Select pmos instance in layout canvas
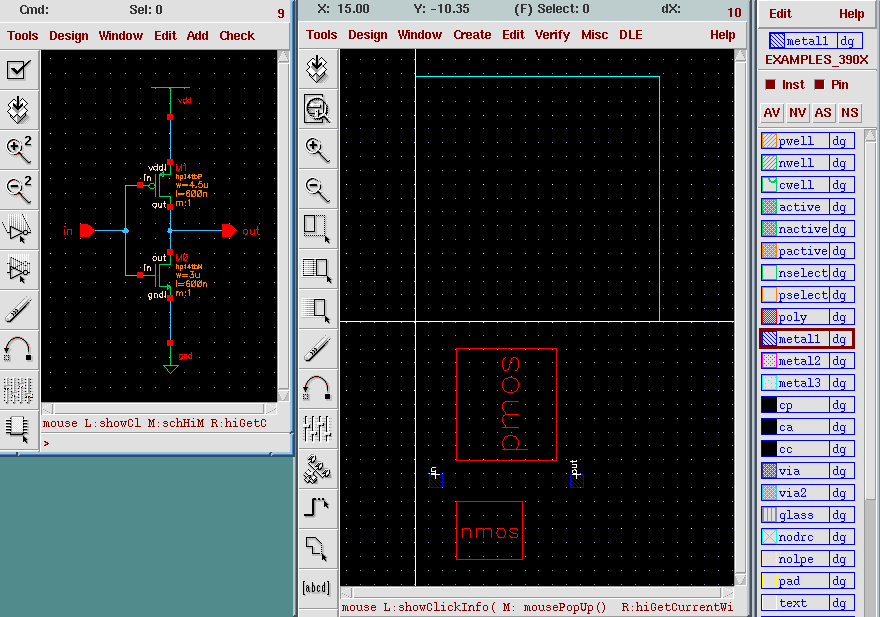The image size is (880, 617). point(506,405)
